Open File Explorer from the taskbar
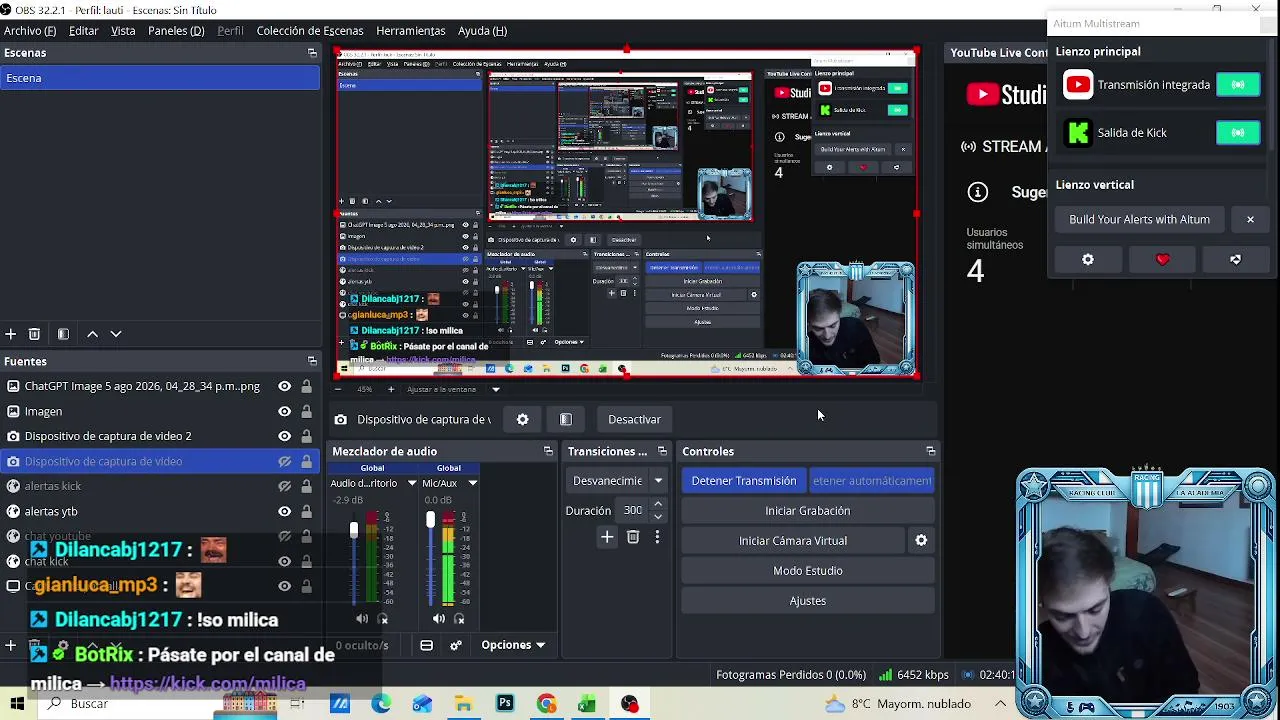Screen dimensions: 1280x720 463,704
